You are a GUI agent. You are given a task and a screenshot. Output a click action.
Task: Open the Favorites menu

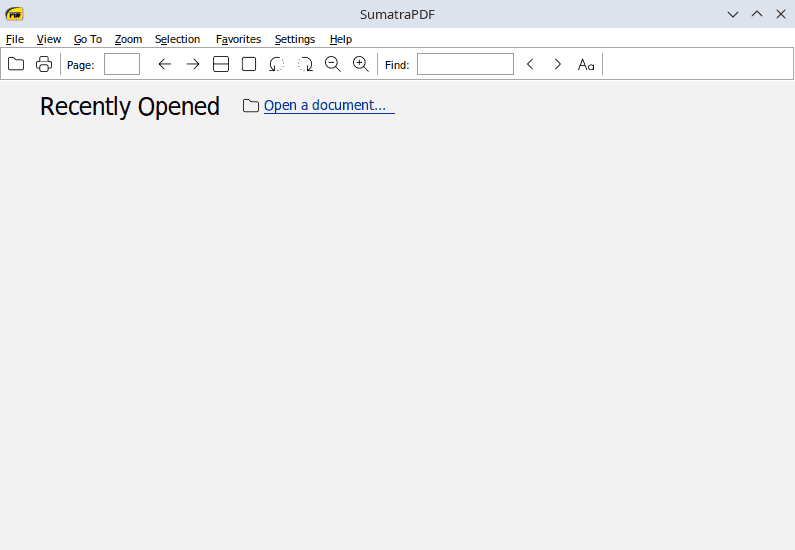[238, 39]
